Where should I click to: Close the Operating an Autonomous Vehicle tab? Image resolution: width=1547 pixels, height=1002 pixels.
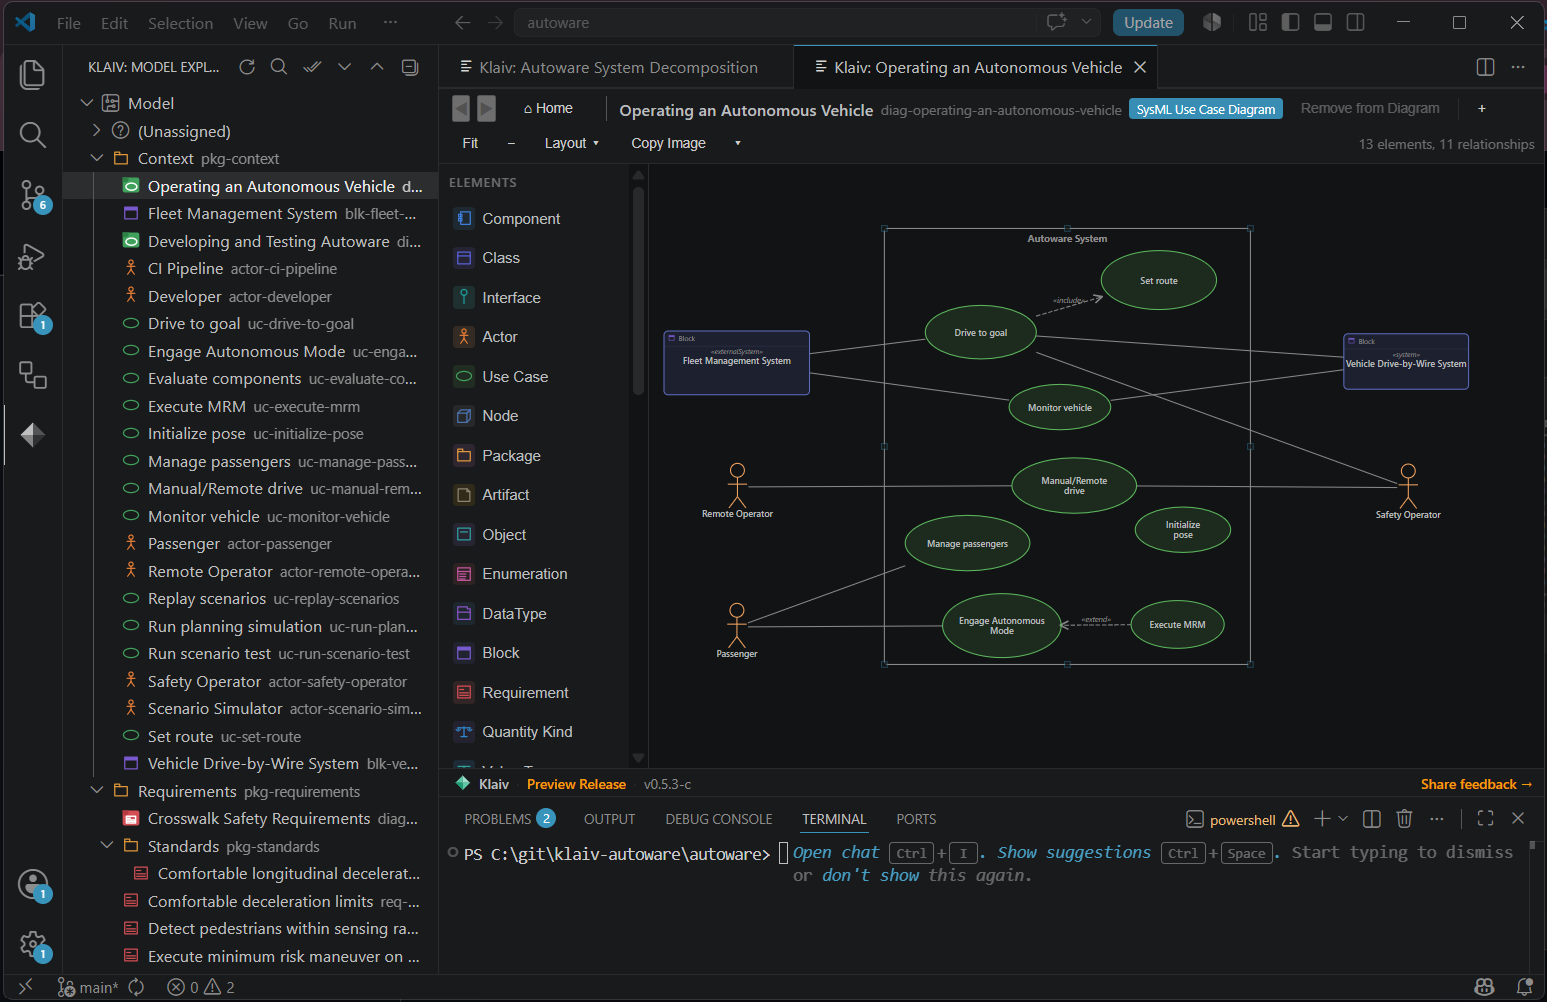pos(1140,67)
